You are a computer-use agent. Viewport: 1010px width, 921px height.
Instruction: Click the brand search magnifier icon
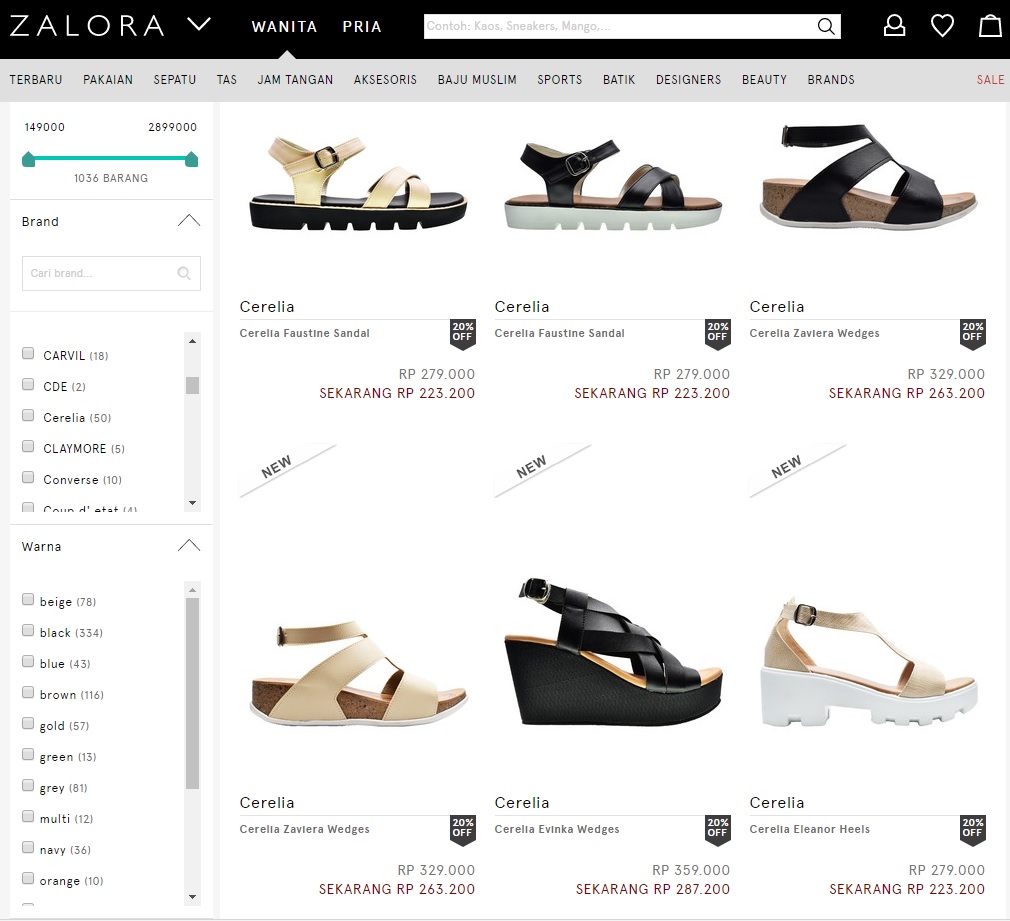(x=184, y=273)
